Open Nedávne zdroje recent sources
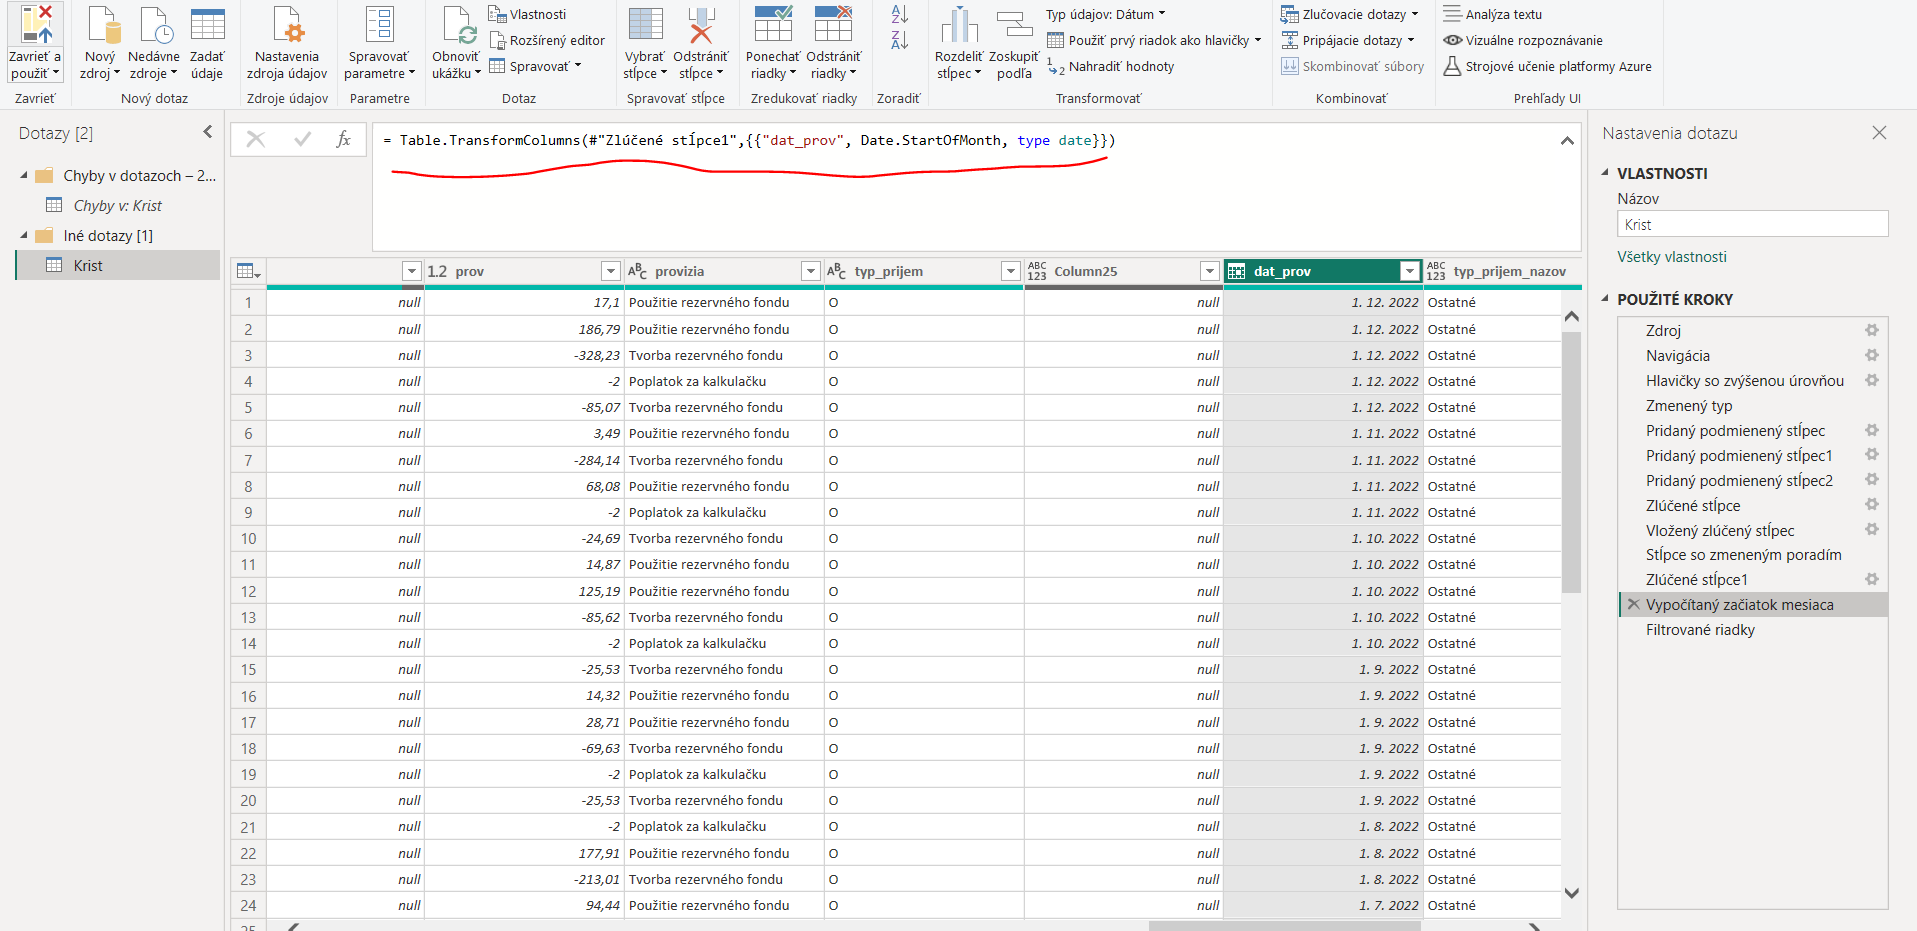The image size is (1917, 931). (155, 24)
